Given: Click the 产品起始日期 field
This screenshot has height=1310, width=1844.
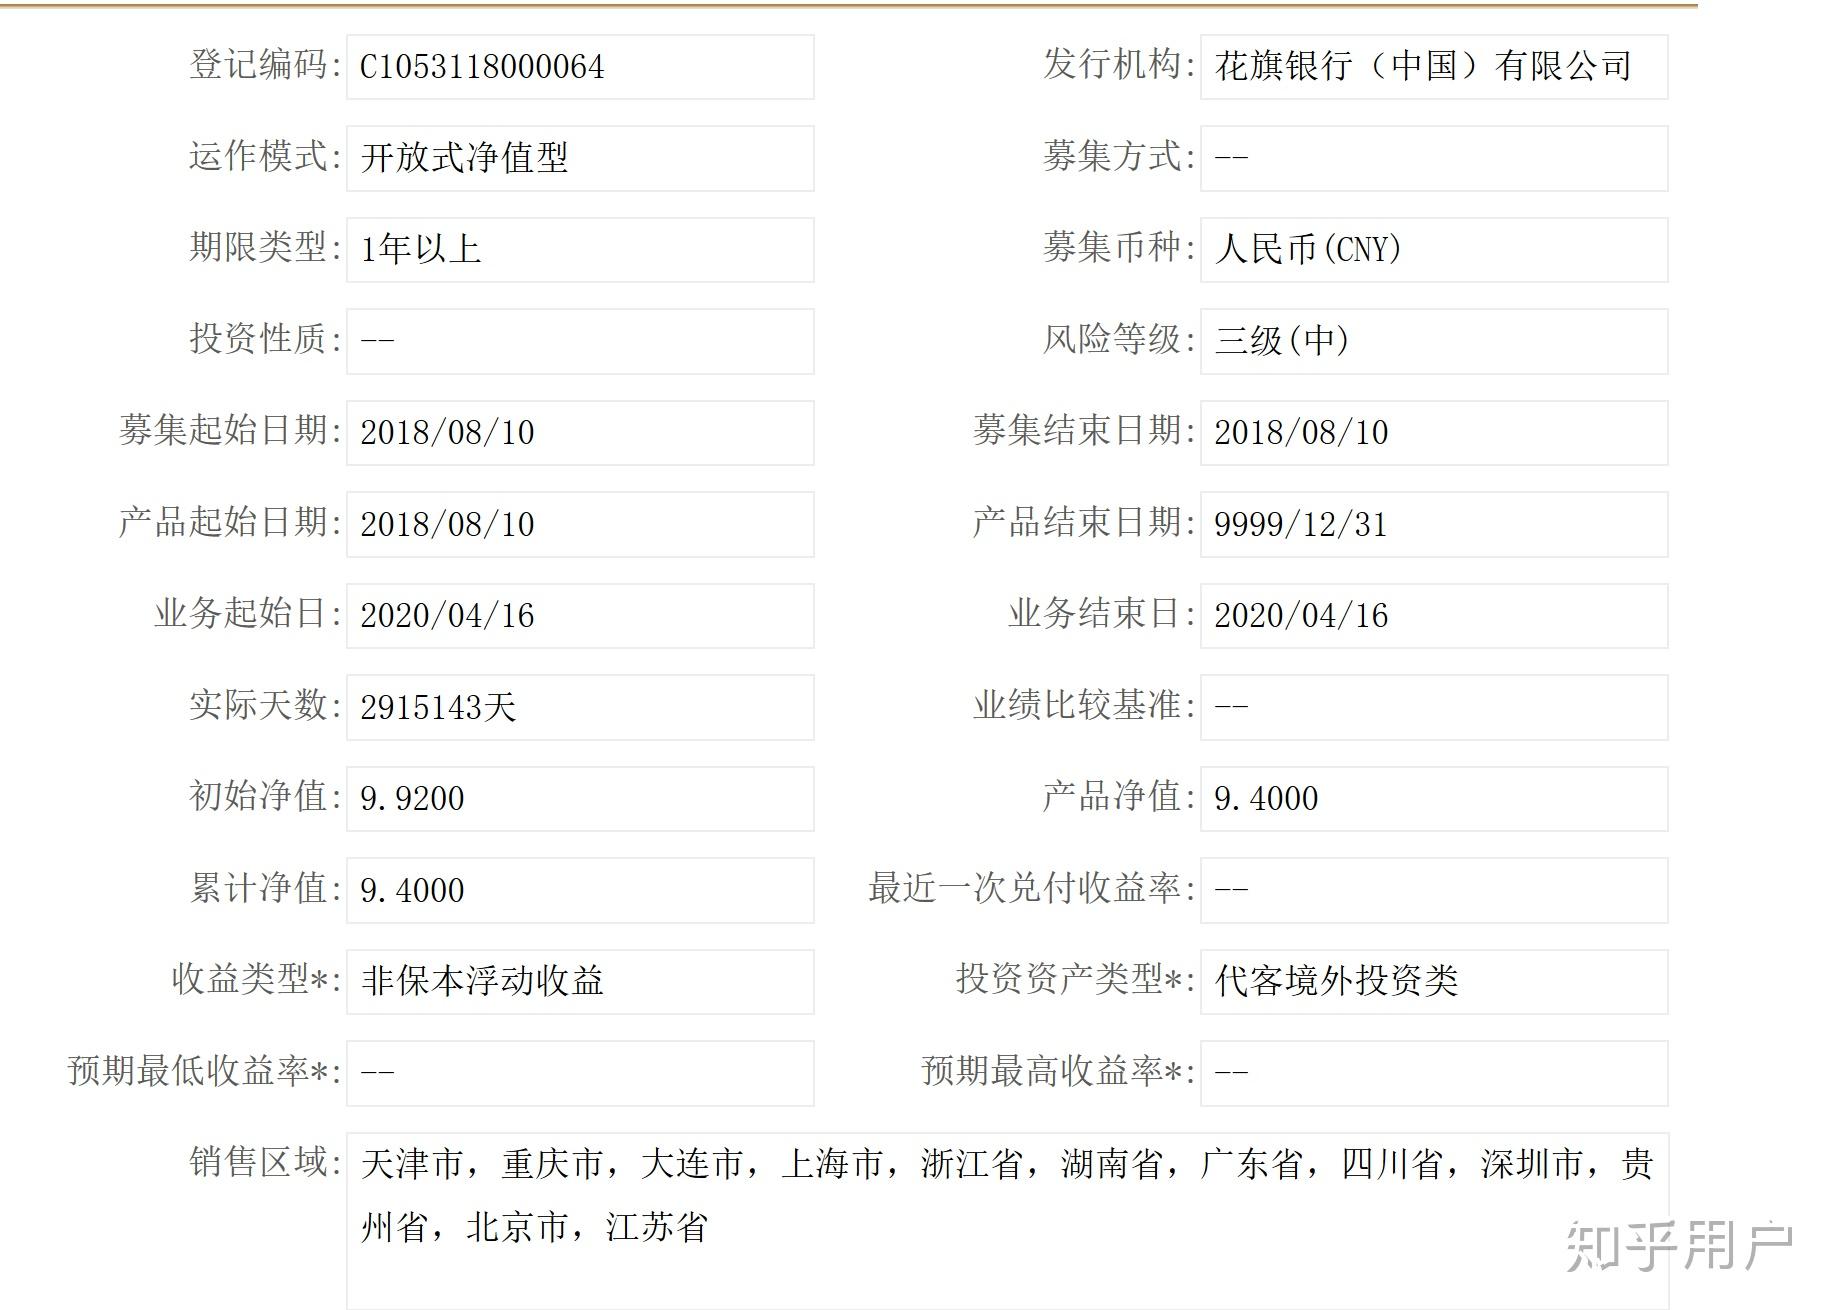Looking at the screenshot, I should (580, 524).
